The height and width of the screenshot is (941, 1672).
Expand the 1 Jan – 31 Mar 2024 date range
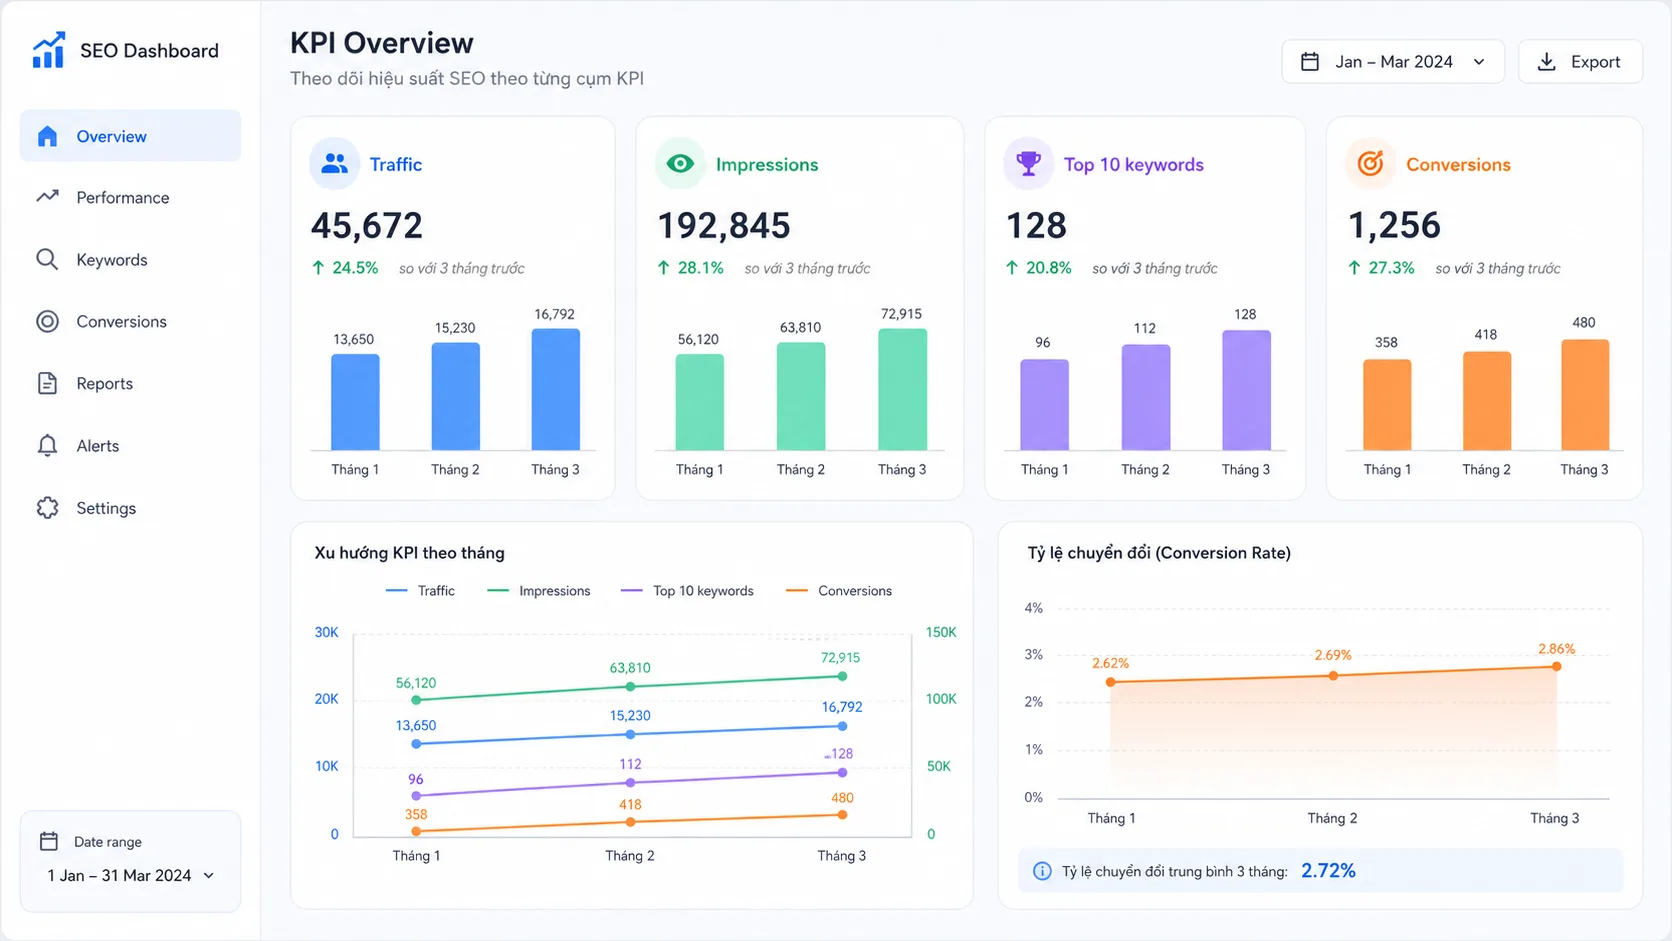pyautogui.click(x=130, y=875)
